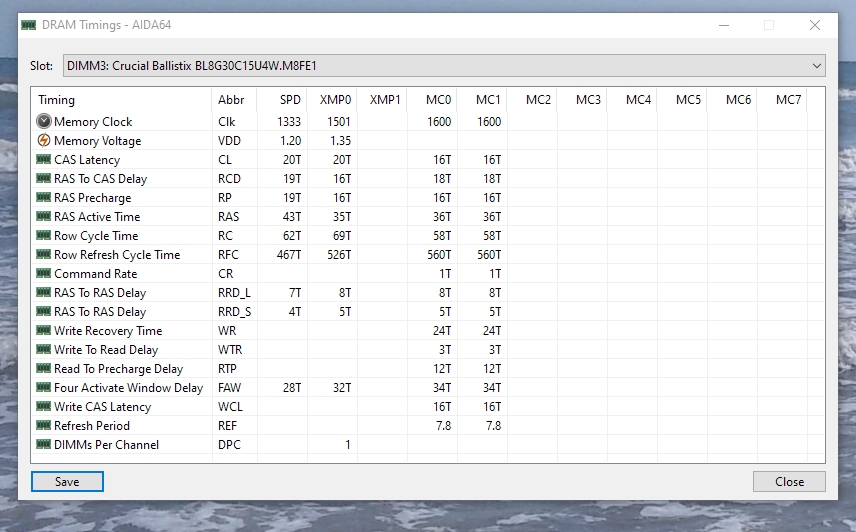Close the window with the X button
The image size is (856, 532).
(x=815, y=25)
